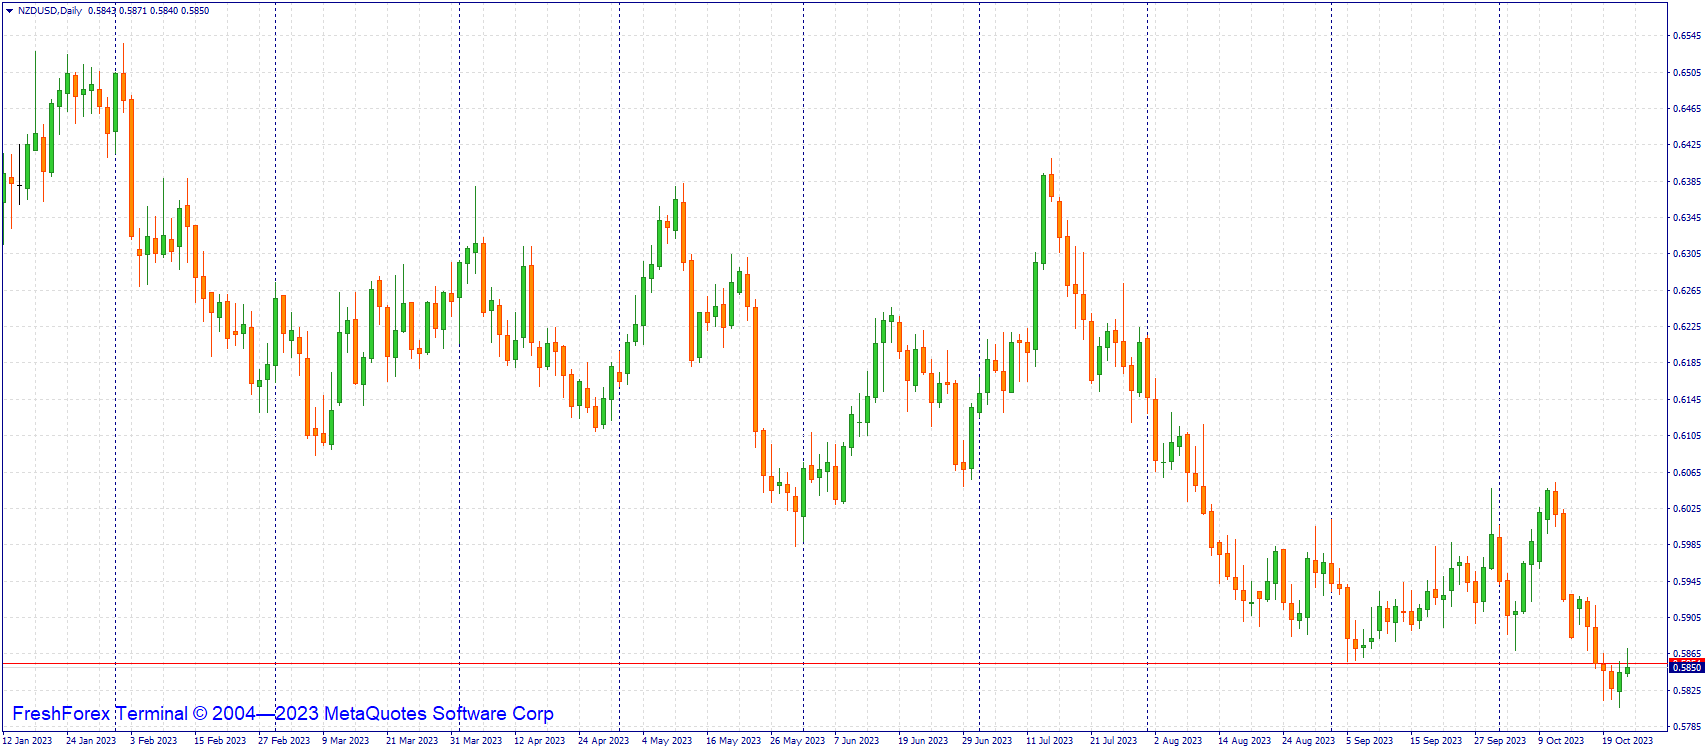Click the 21 Mar 2023 date label
1708x752 pixels.
412,741
